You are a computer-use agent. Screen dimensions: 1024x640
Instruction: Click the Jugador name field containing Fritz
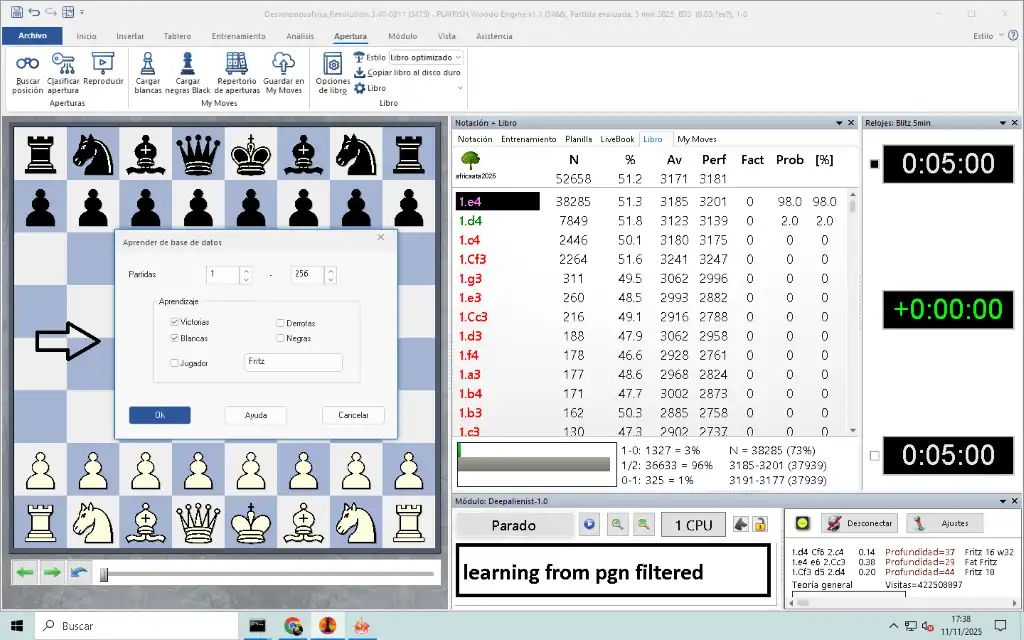(293, 363)
